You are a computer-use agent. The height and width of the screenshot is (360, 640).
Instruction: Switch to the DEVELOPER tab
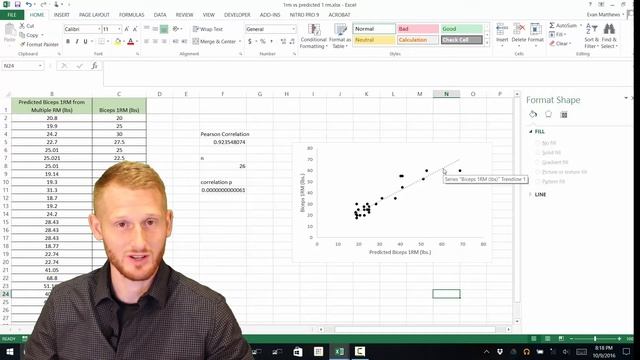click(x=237, y=15)
